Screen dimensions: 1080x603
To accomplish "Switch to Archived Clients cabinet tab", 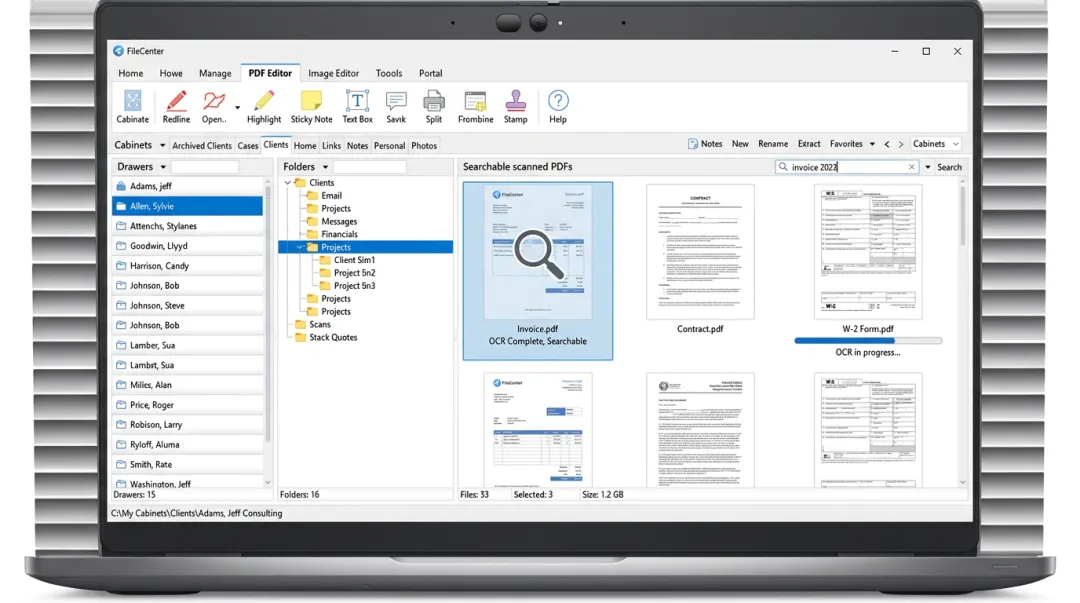I will tap(202, 145).
